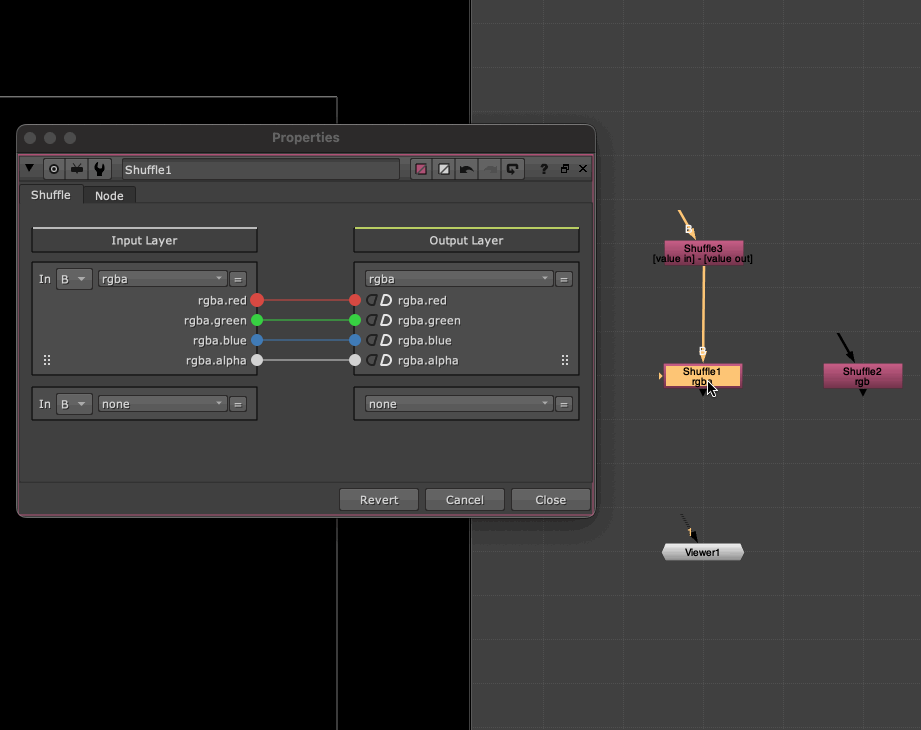Image resolution: width=921 pixels, height=730 pixels.
Task: Toggle white constant for output rgba.green
Action: (x=385, y=320)
